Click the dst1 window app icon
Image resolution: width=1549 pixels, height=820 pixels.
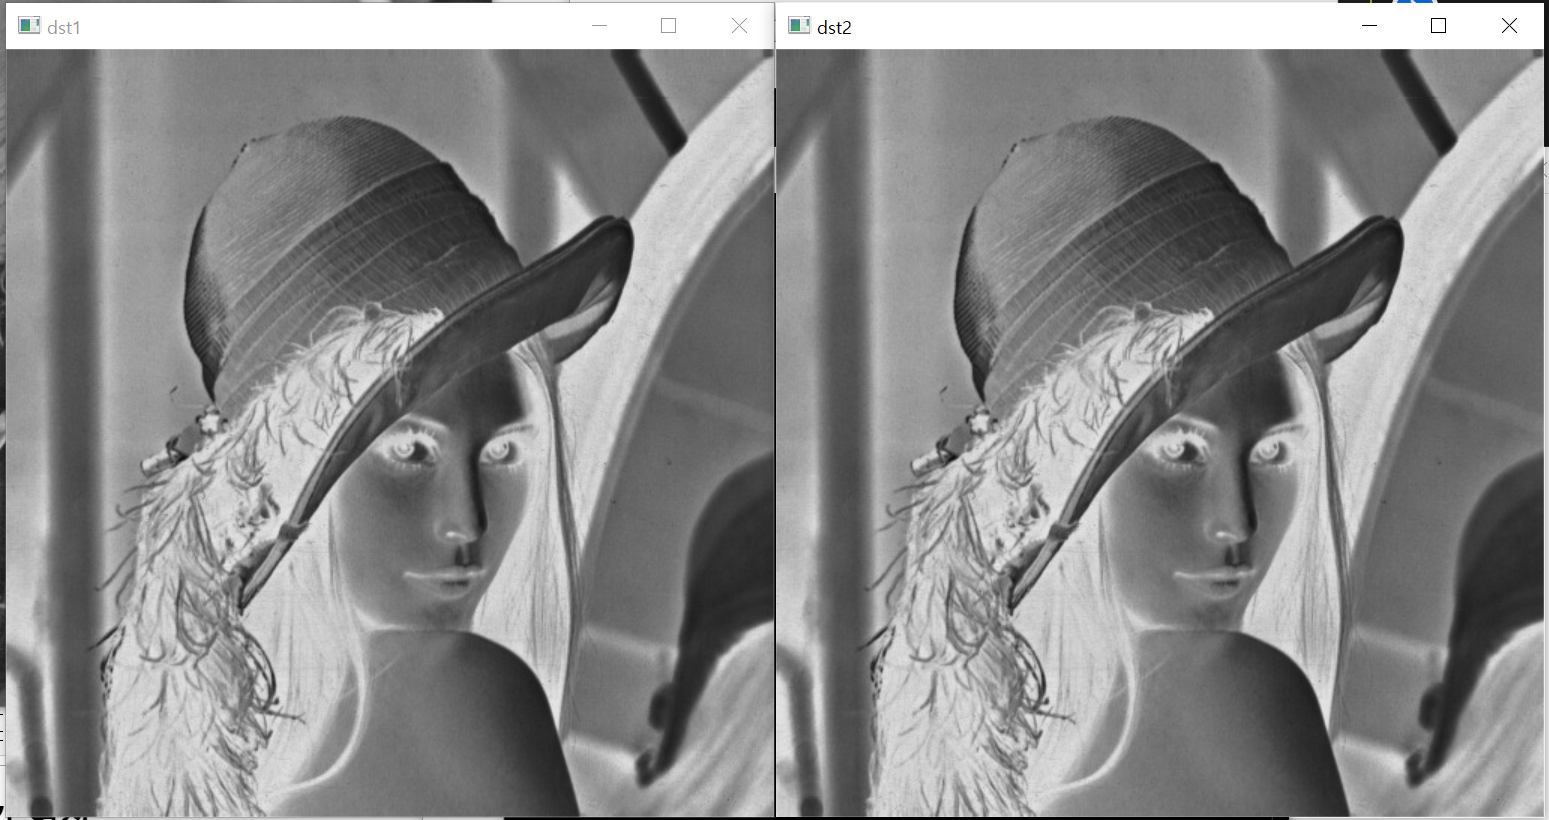coord(29,26)
